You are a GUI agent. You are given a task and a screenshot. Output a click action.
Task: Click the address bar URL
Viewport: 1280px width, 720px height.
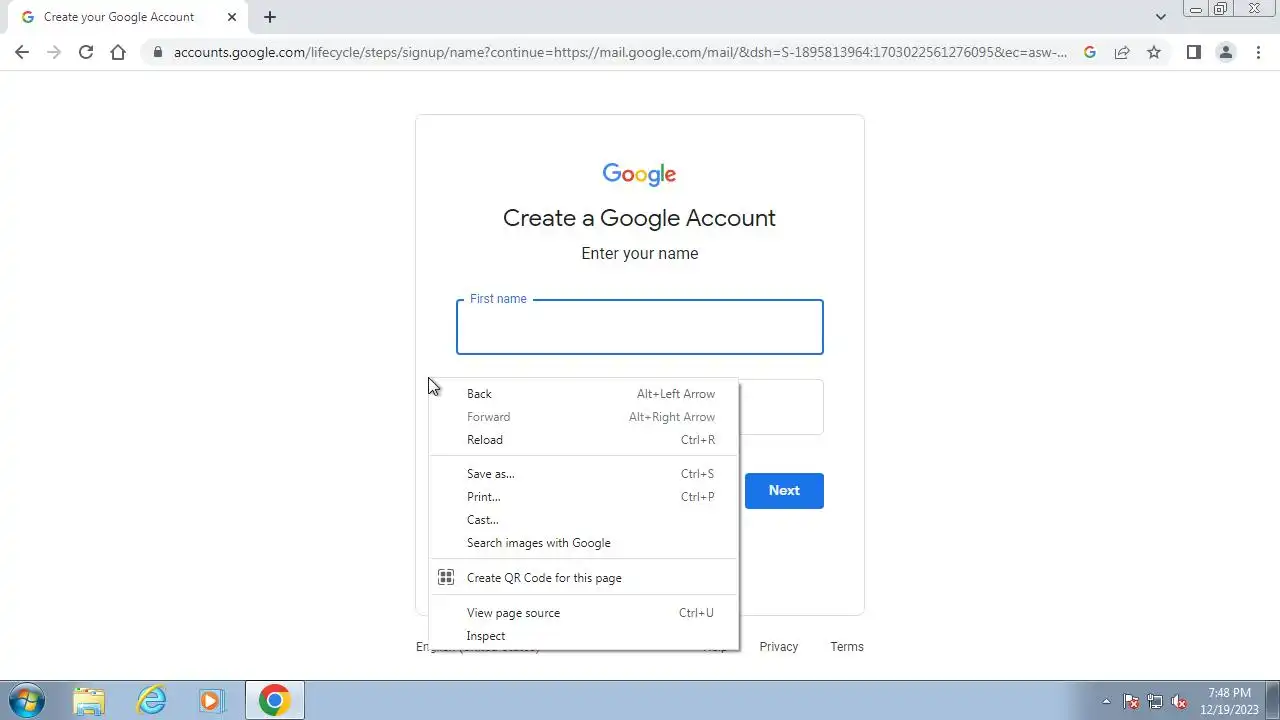coord(620,52)
